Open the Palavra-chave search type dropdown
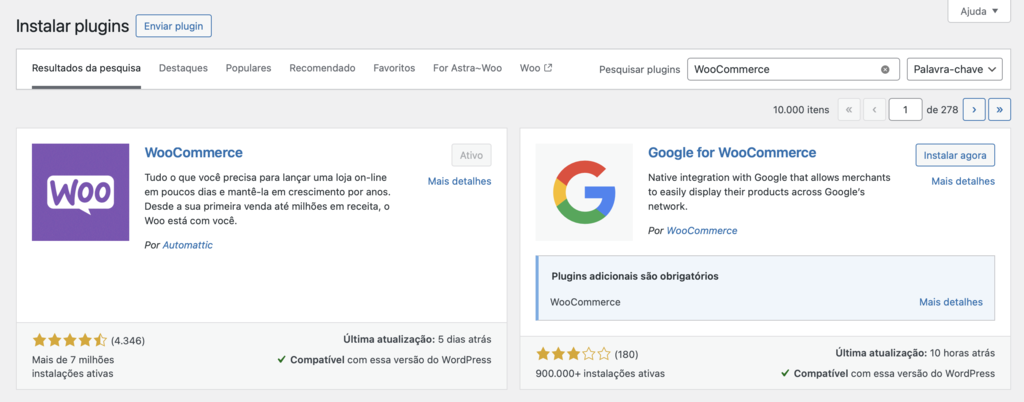This screenshot has height=402, width=1024. pos(955,69)
